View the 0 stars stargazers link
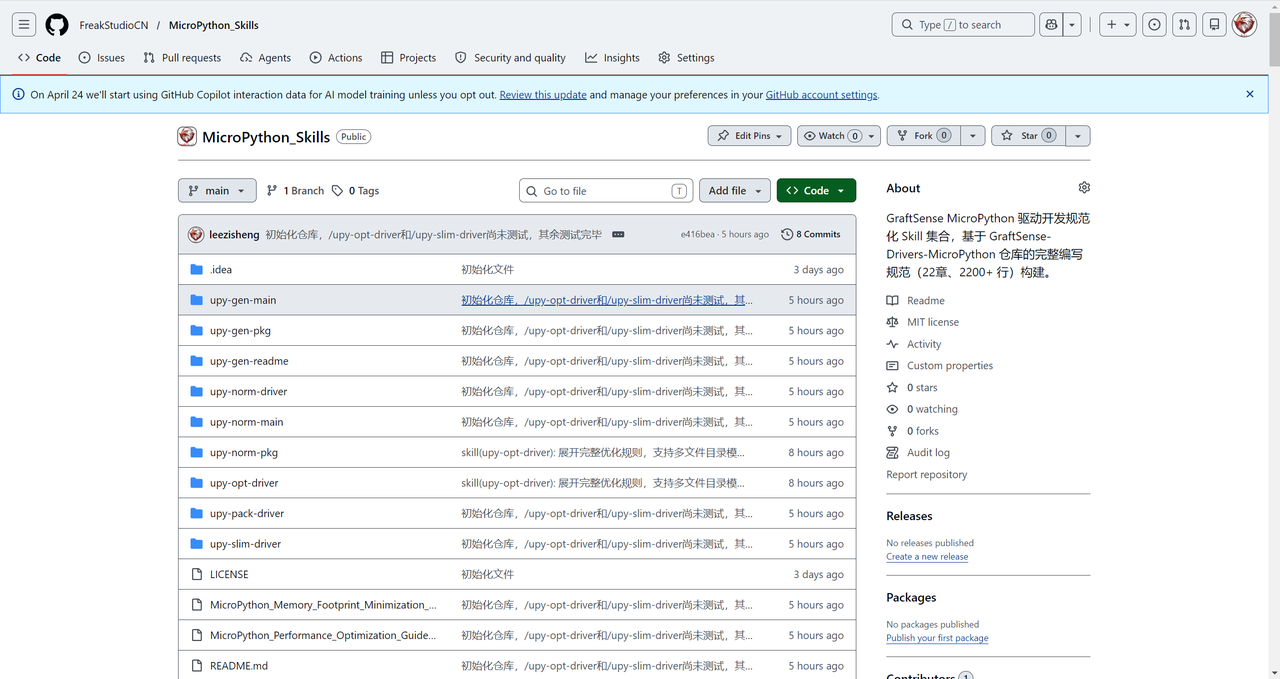1280x679 pixels. 922,388
